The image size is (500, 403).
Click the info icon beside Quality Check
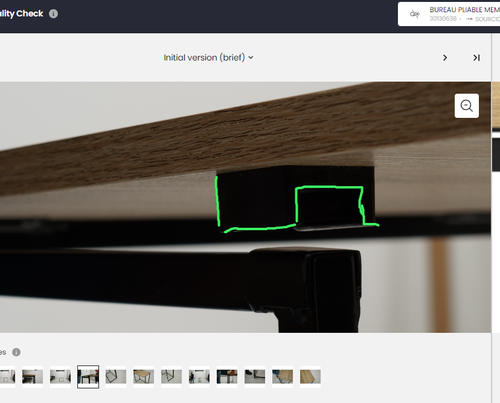click(53, 14)
